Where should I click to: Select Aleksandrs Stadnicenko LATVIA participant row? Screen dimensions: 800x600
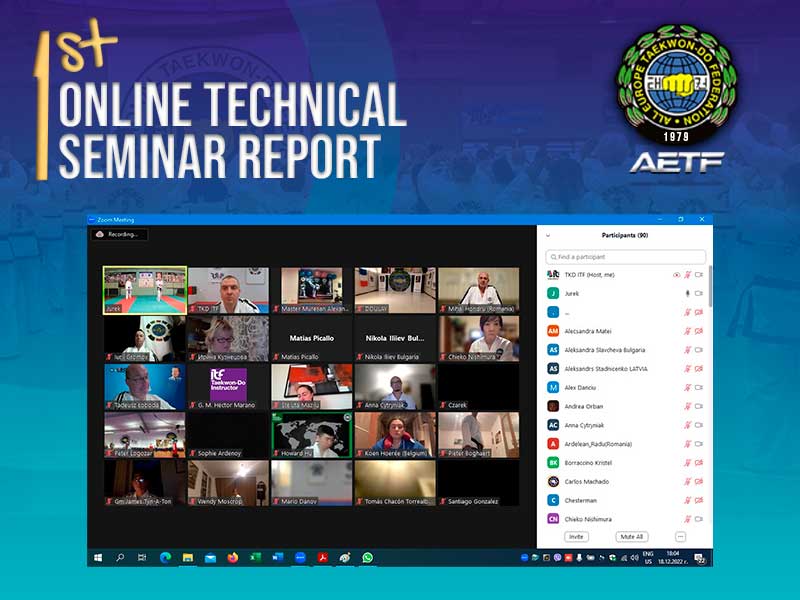click(625, 369)
